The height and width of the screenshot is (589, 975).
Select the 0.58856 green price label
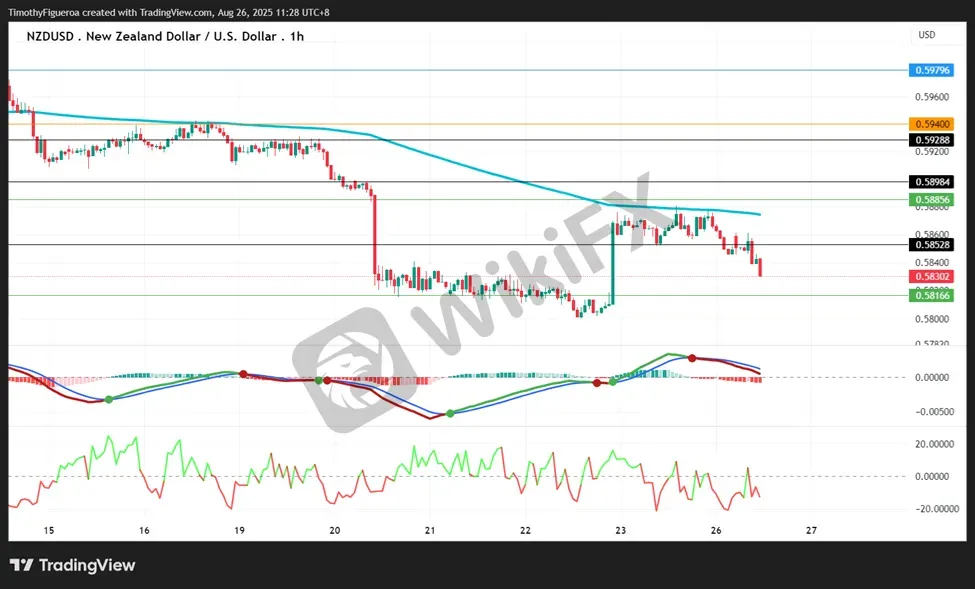931,200
